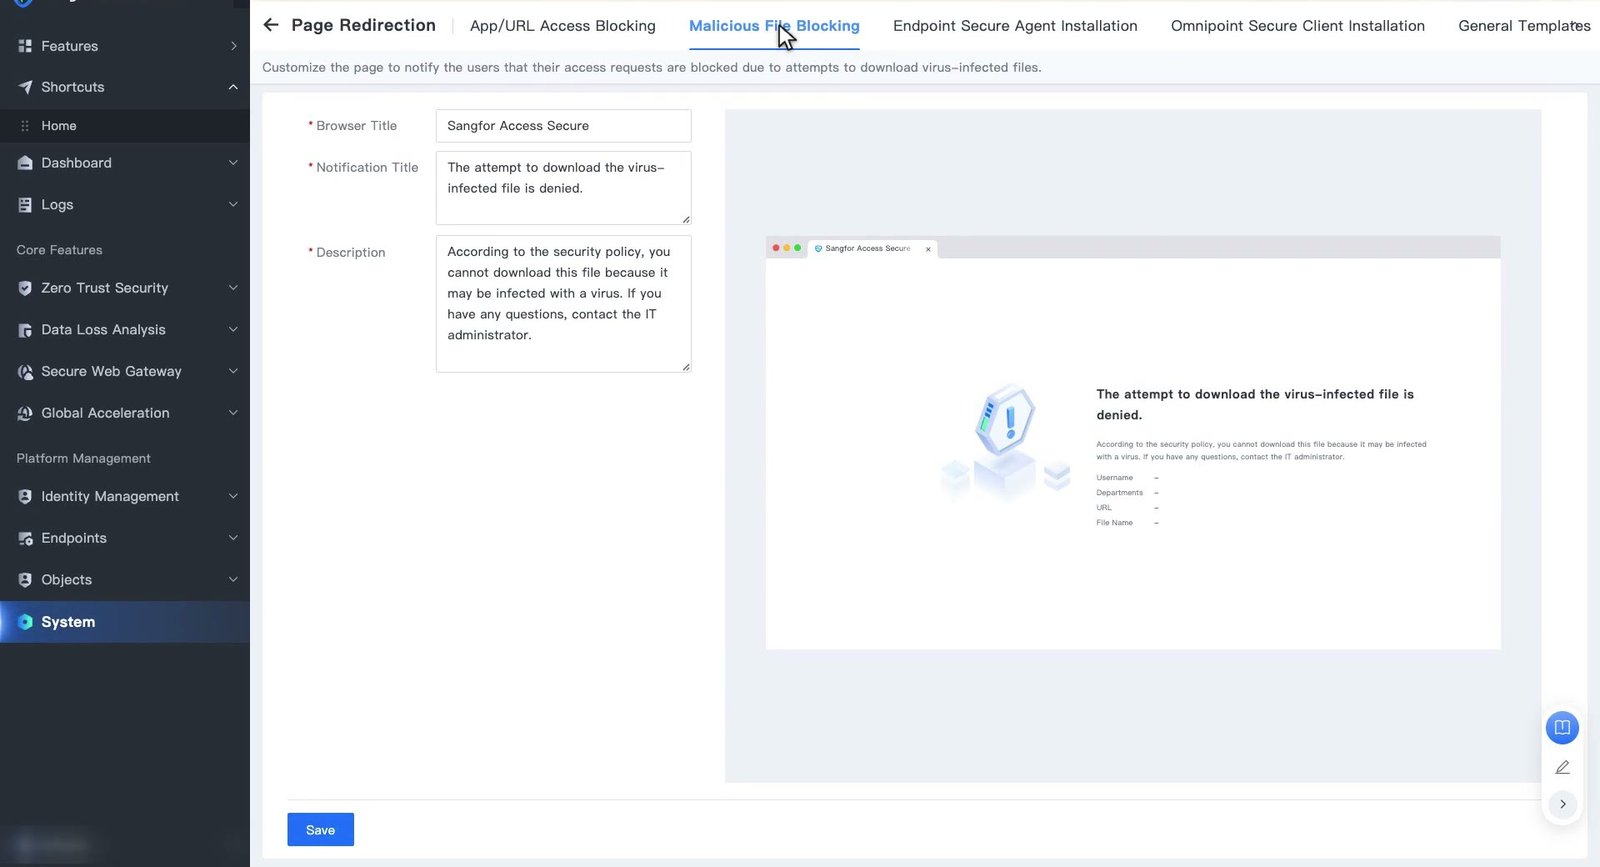The image size is (1600, 867).
Task: Click the blue Save button
Action: pos(320,830)
